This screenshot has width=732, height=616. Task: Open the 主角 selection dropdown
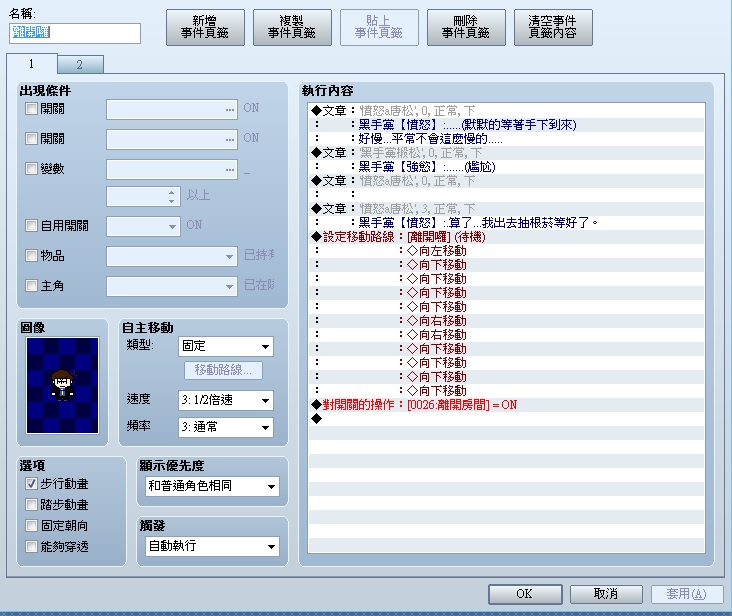tap(172, 286)
